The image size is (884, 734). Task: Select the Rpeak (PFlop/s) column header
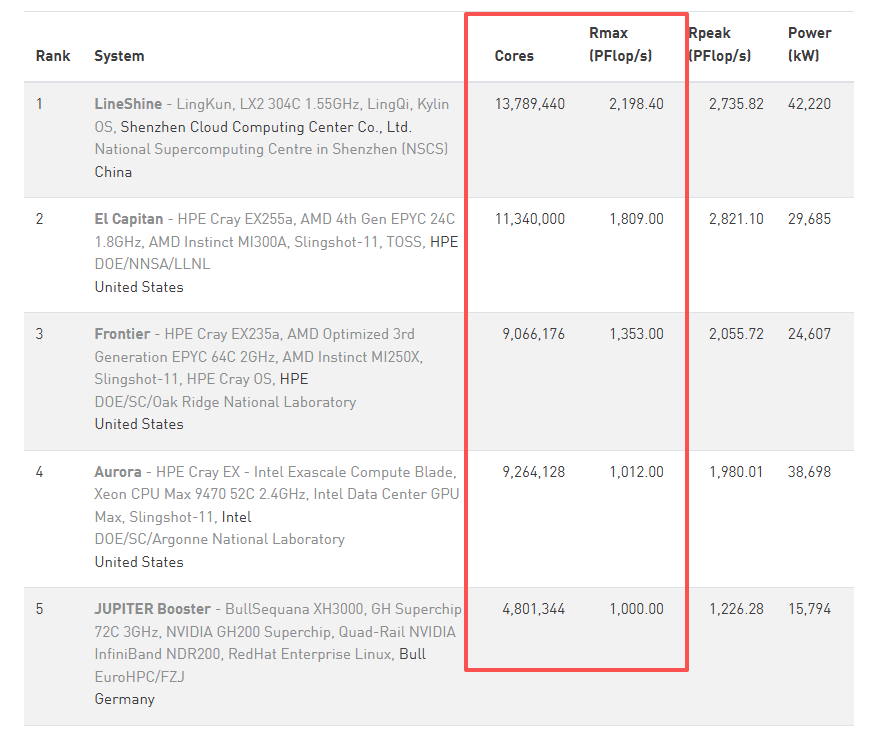[x=720, y=45]
